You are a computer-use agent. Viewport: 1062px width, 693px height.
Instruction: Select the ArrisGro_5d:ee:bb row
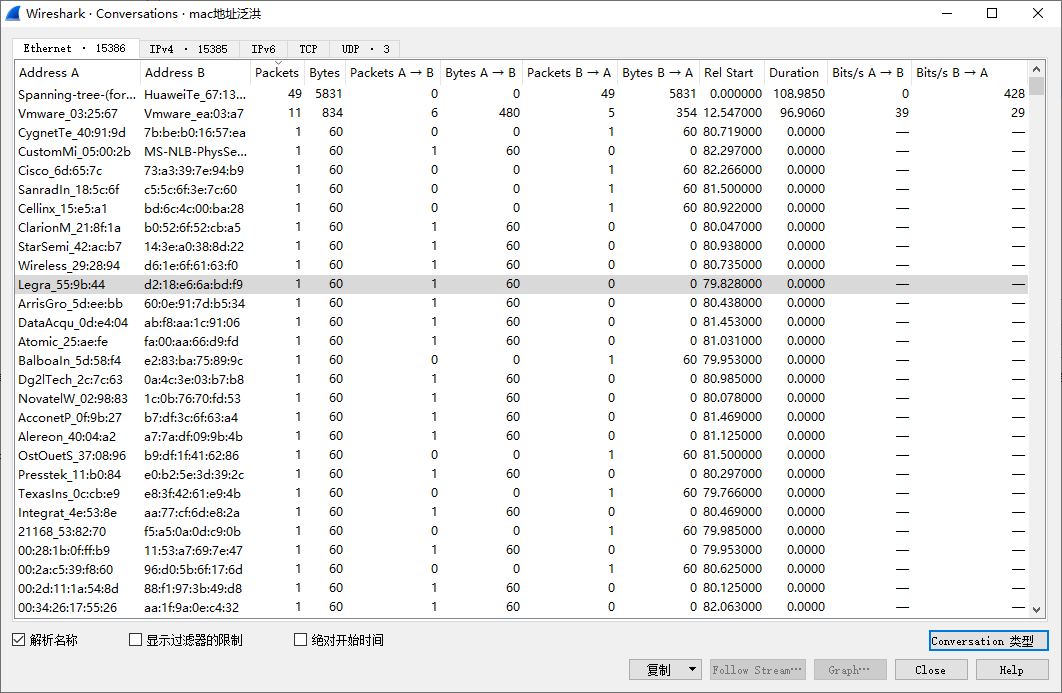pyautogui.click(x=521, y=303)
